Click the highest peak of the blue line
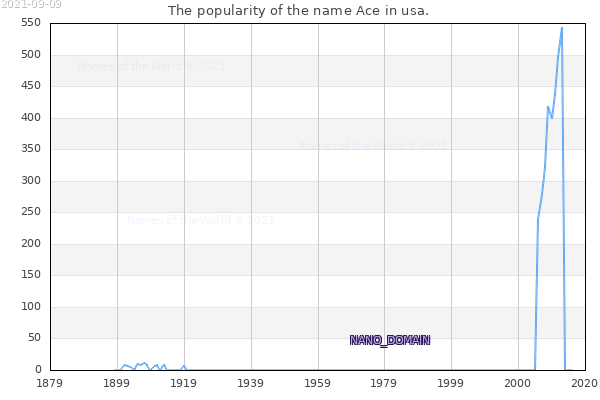 pyautogui.click(x=562, y=28)
